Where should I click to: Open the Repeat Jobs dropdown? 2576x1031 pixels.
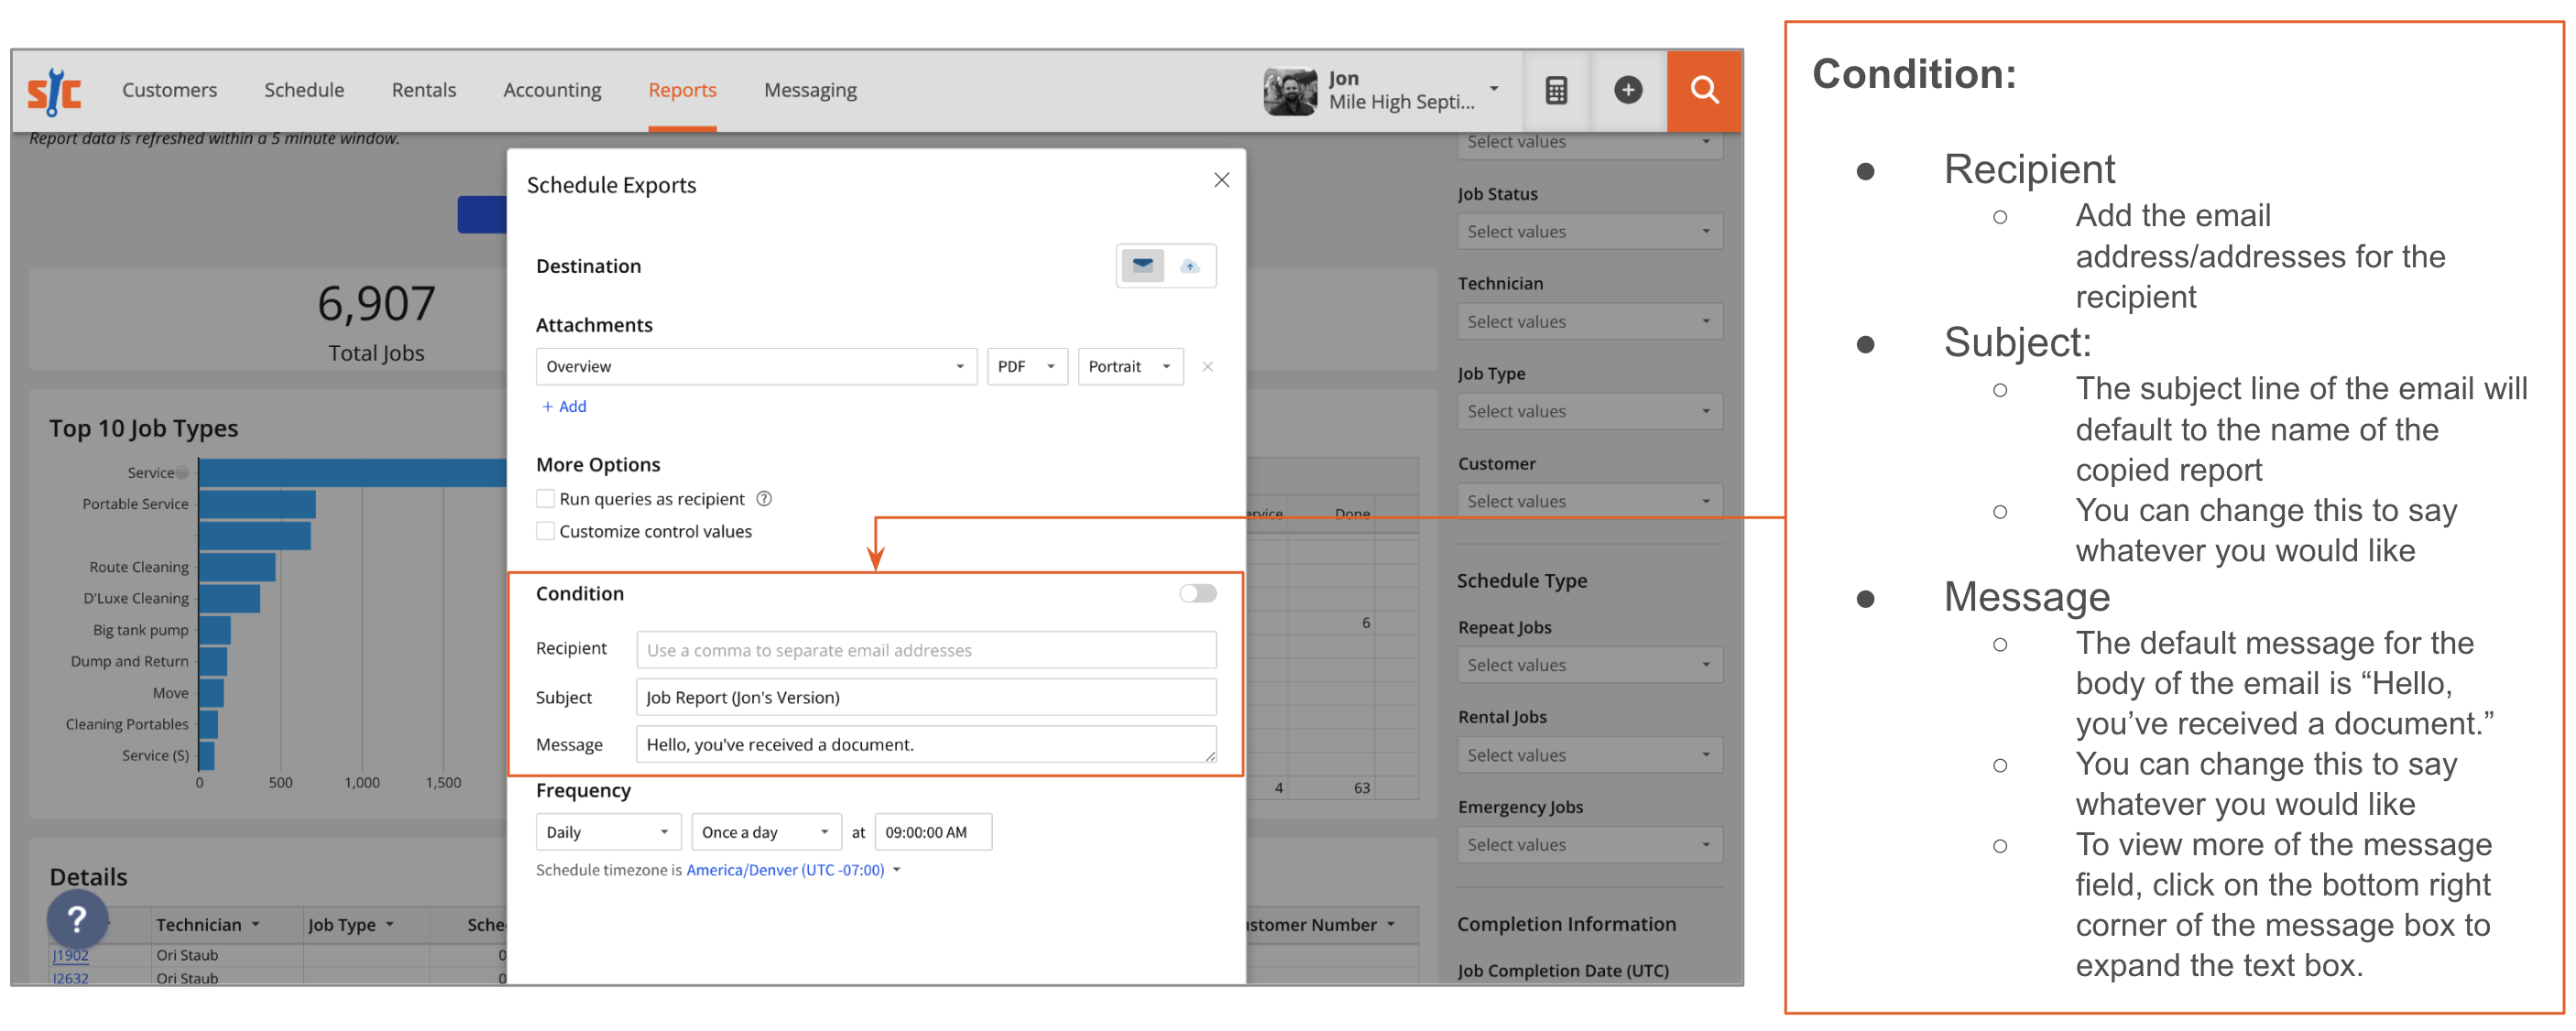point(1589,666)
